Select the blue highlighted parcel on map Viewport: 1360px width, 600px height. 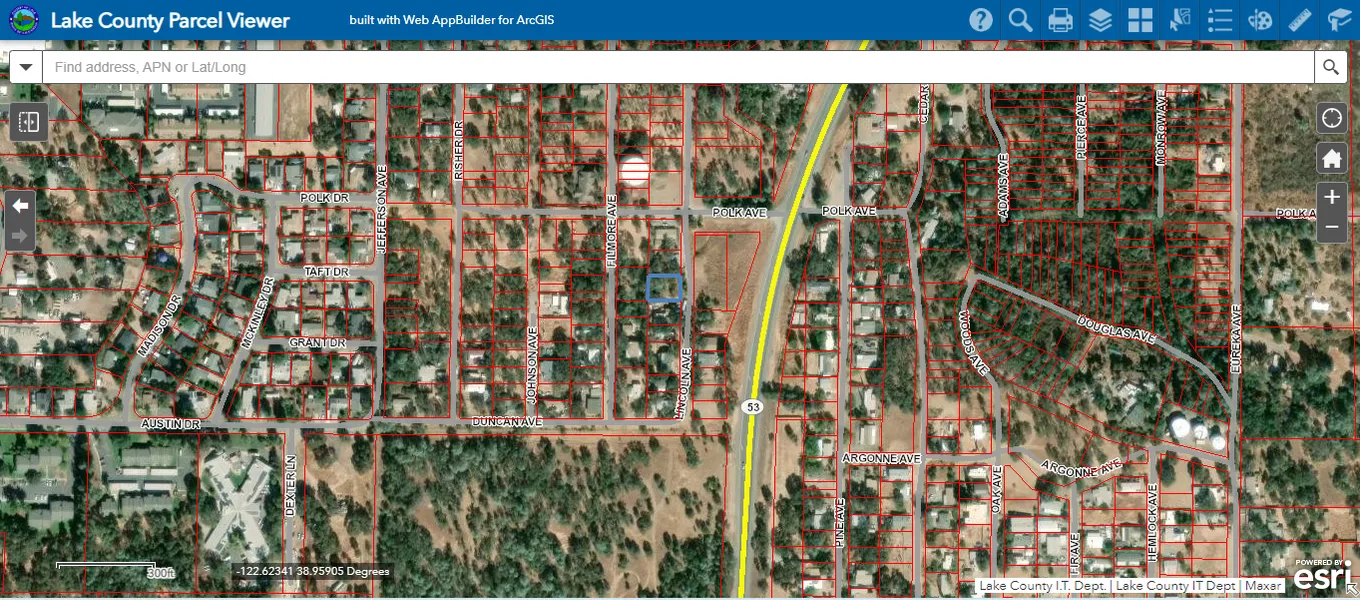665,288
